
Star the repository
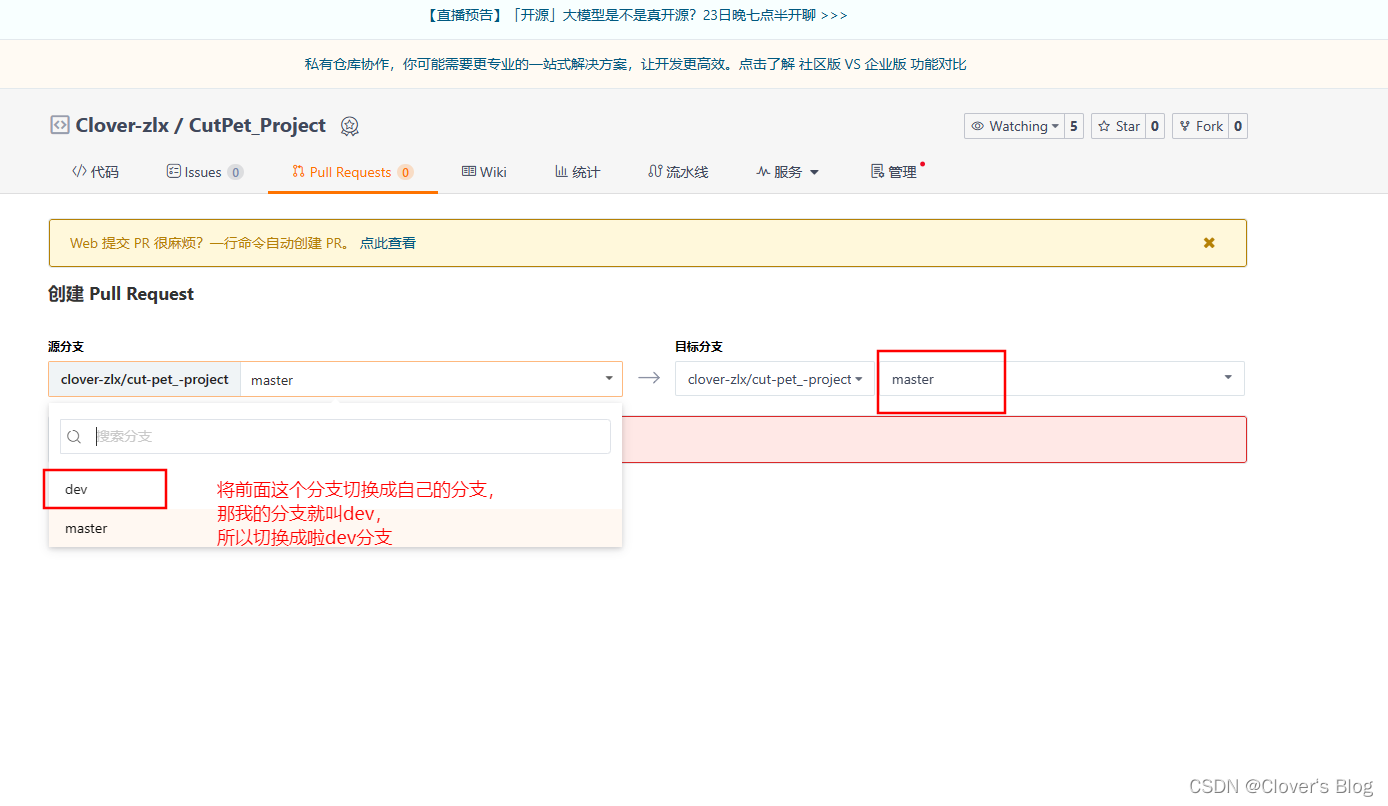click(1118, 126)
